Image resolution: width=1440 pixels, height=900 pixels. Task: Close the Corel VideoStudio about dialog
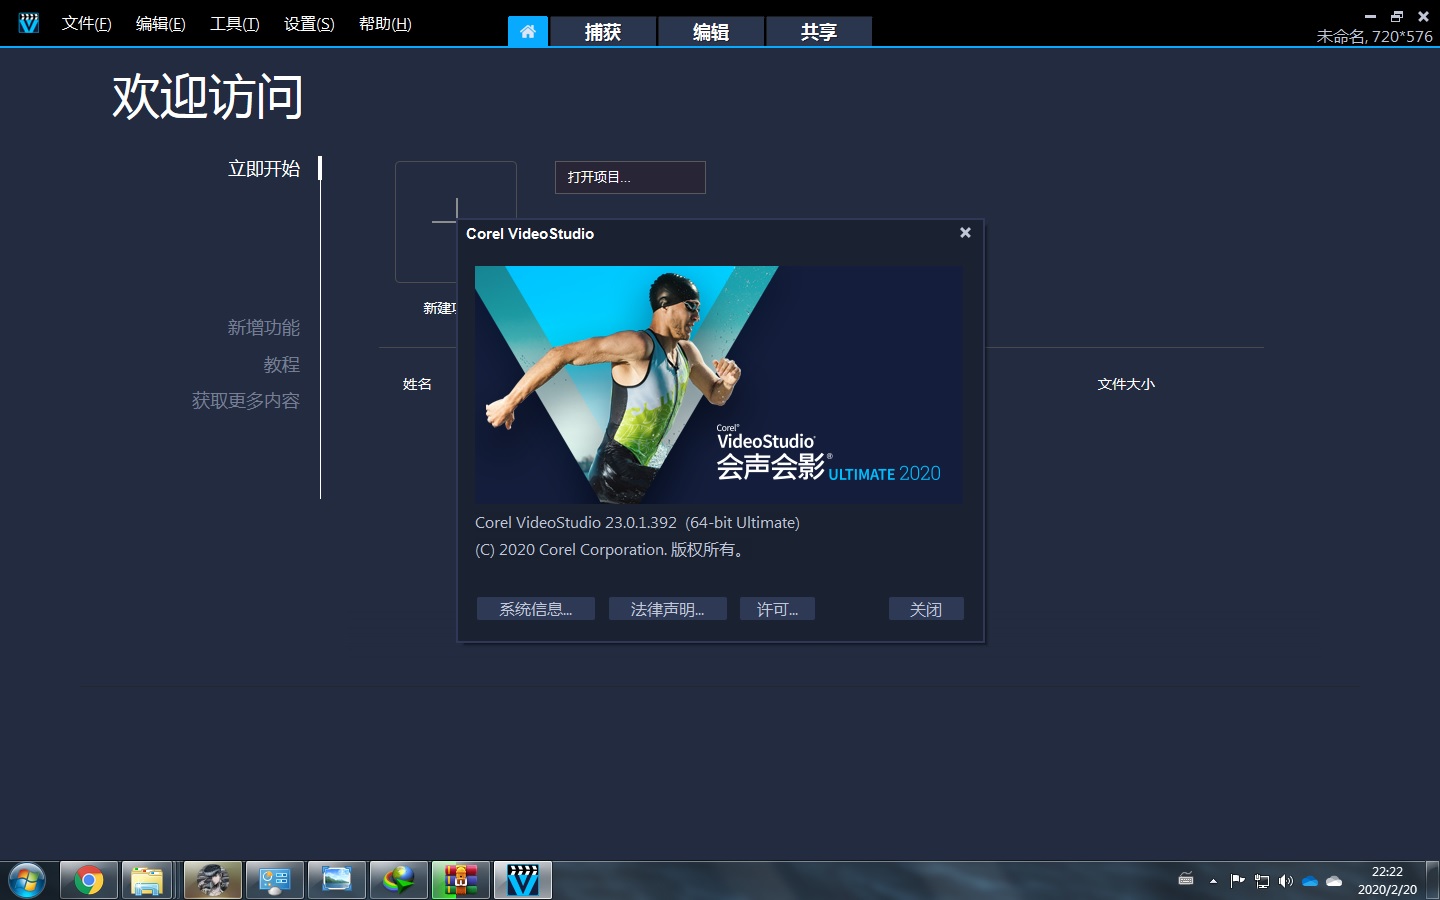(965, 232)
